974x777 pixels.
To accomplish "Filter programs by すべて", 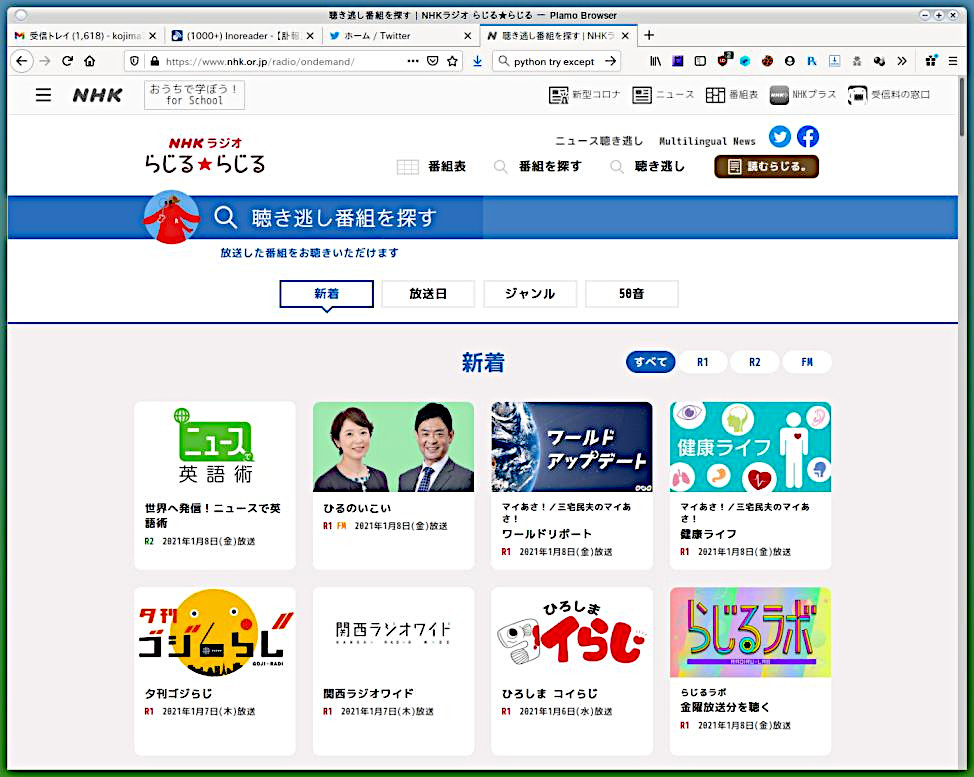I will pyautogui.click(x=650, y=362).
